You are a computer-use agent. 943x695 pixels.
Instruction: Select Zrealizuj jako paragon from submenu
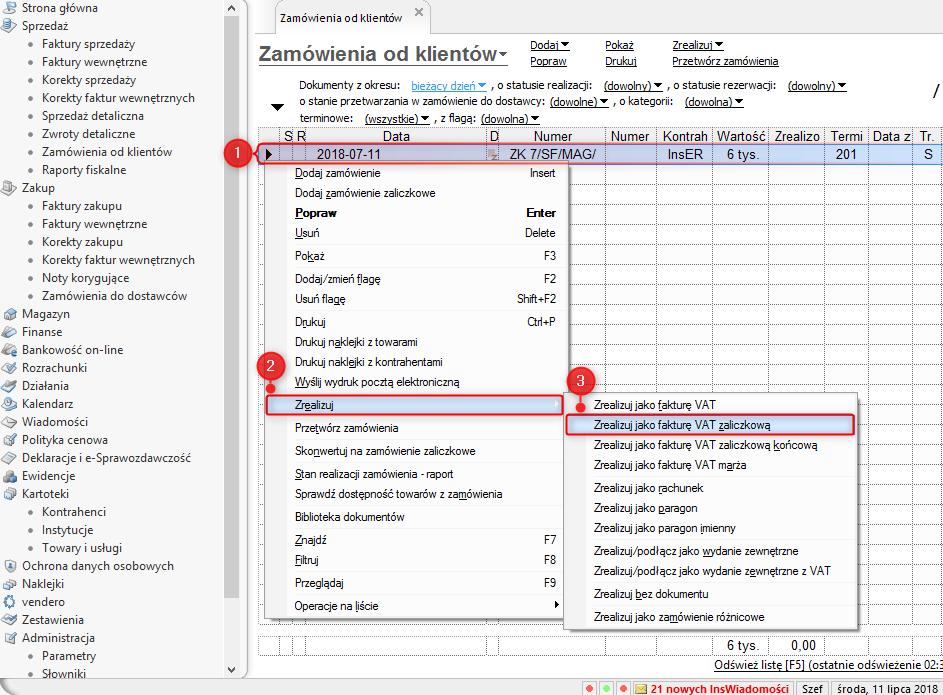point(645,508)
